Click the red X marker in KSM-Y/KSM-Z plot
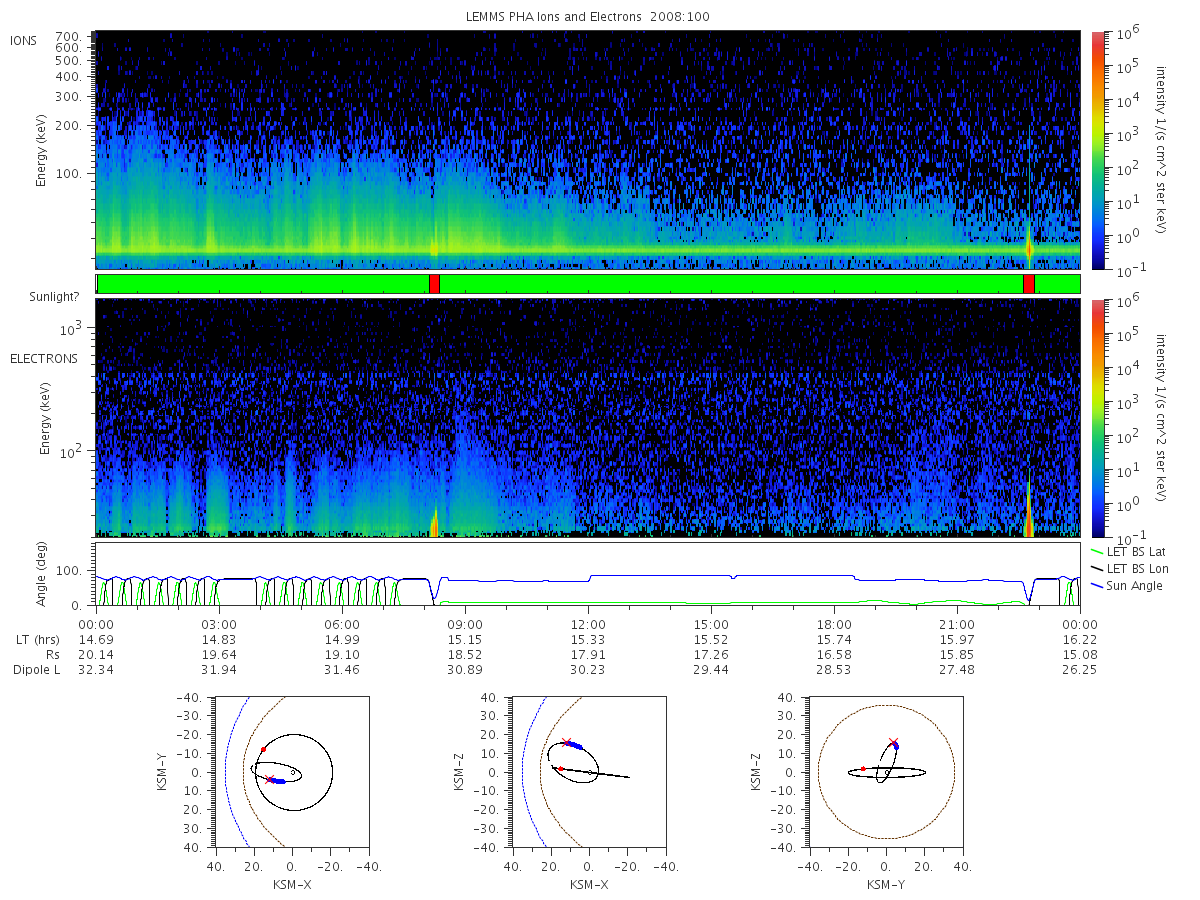 (x=893, y=742)
